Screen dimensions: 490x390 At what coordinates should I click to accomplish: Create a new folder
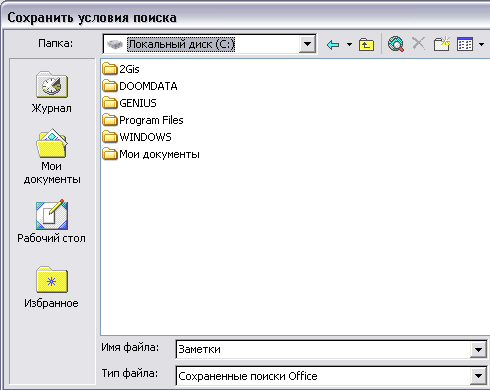point(442,44)
